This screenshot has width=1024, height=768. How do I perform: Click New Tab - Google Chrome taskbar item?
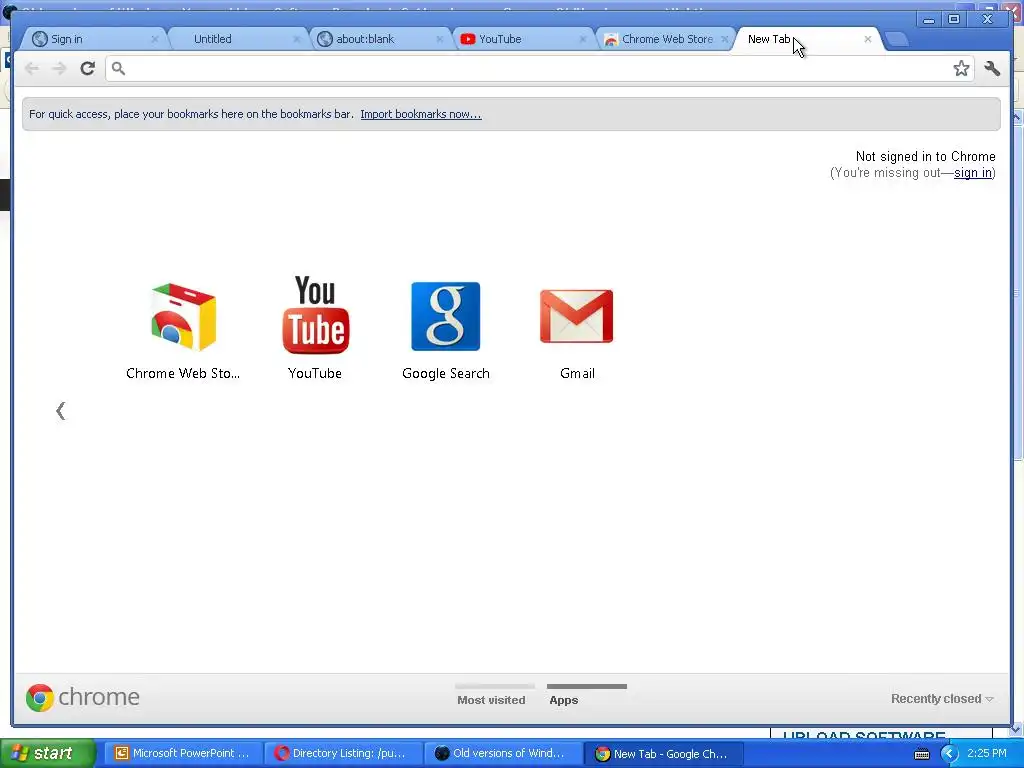point(663,754)
